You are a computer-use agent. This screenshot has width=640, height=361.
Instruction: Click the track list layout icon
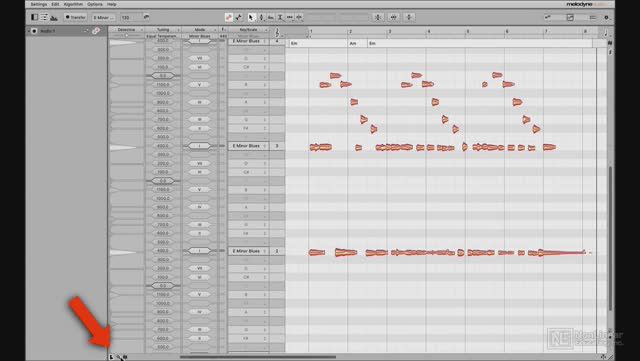(x=44, y=17)
